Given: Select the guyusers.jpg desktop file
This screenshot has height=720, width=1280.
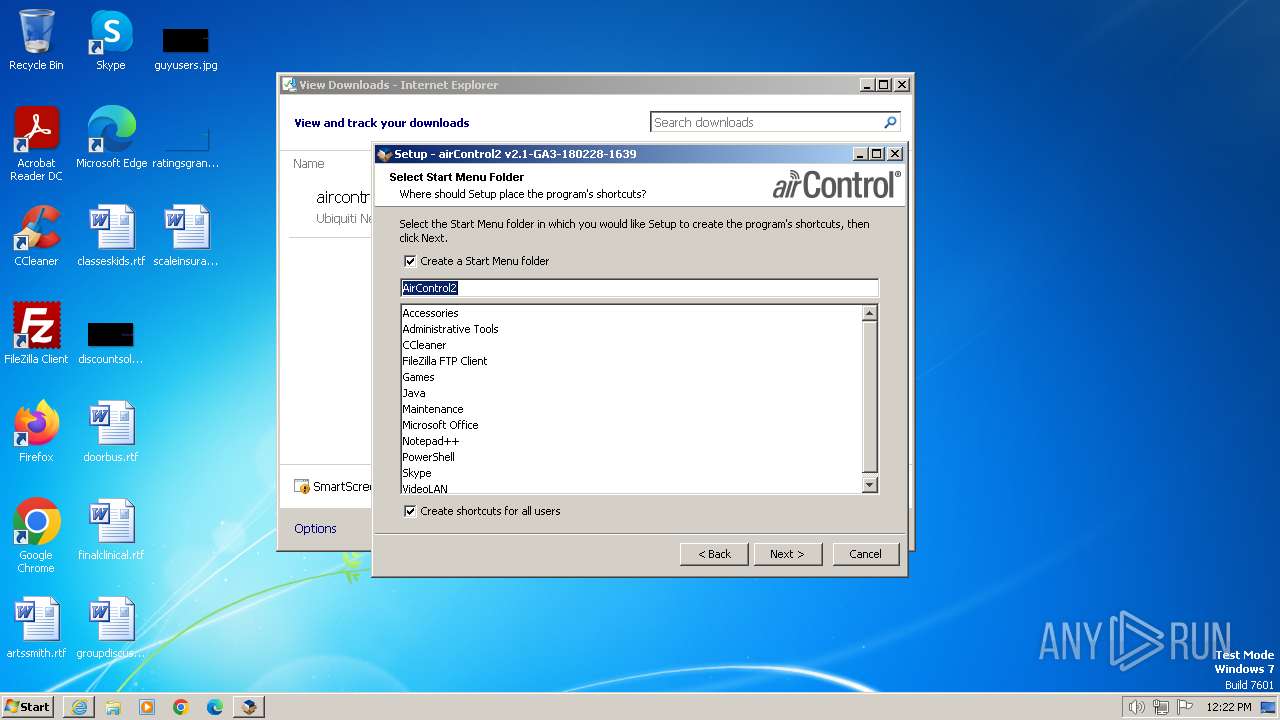Looking at the screenshot, I should (186, 48).
